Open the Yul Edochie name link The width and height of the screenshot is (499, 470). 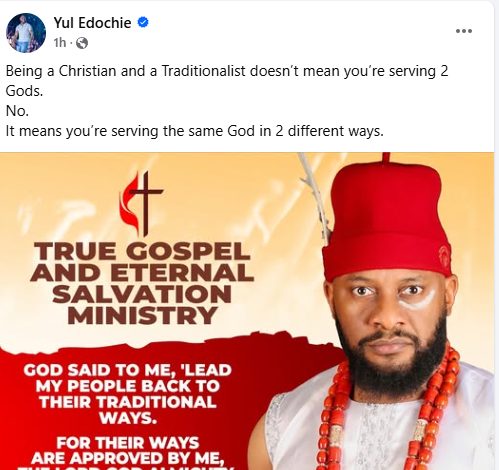coord(92,23)
